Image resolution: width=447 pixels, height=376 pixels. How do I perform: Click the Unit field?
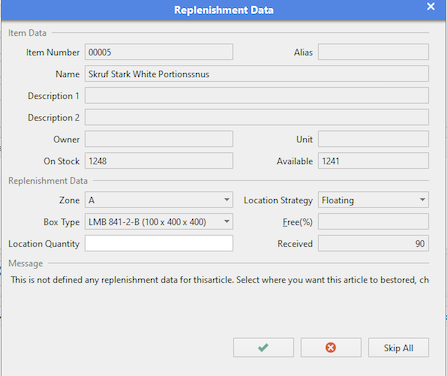[x=373, y=139]
